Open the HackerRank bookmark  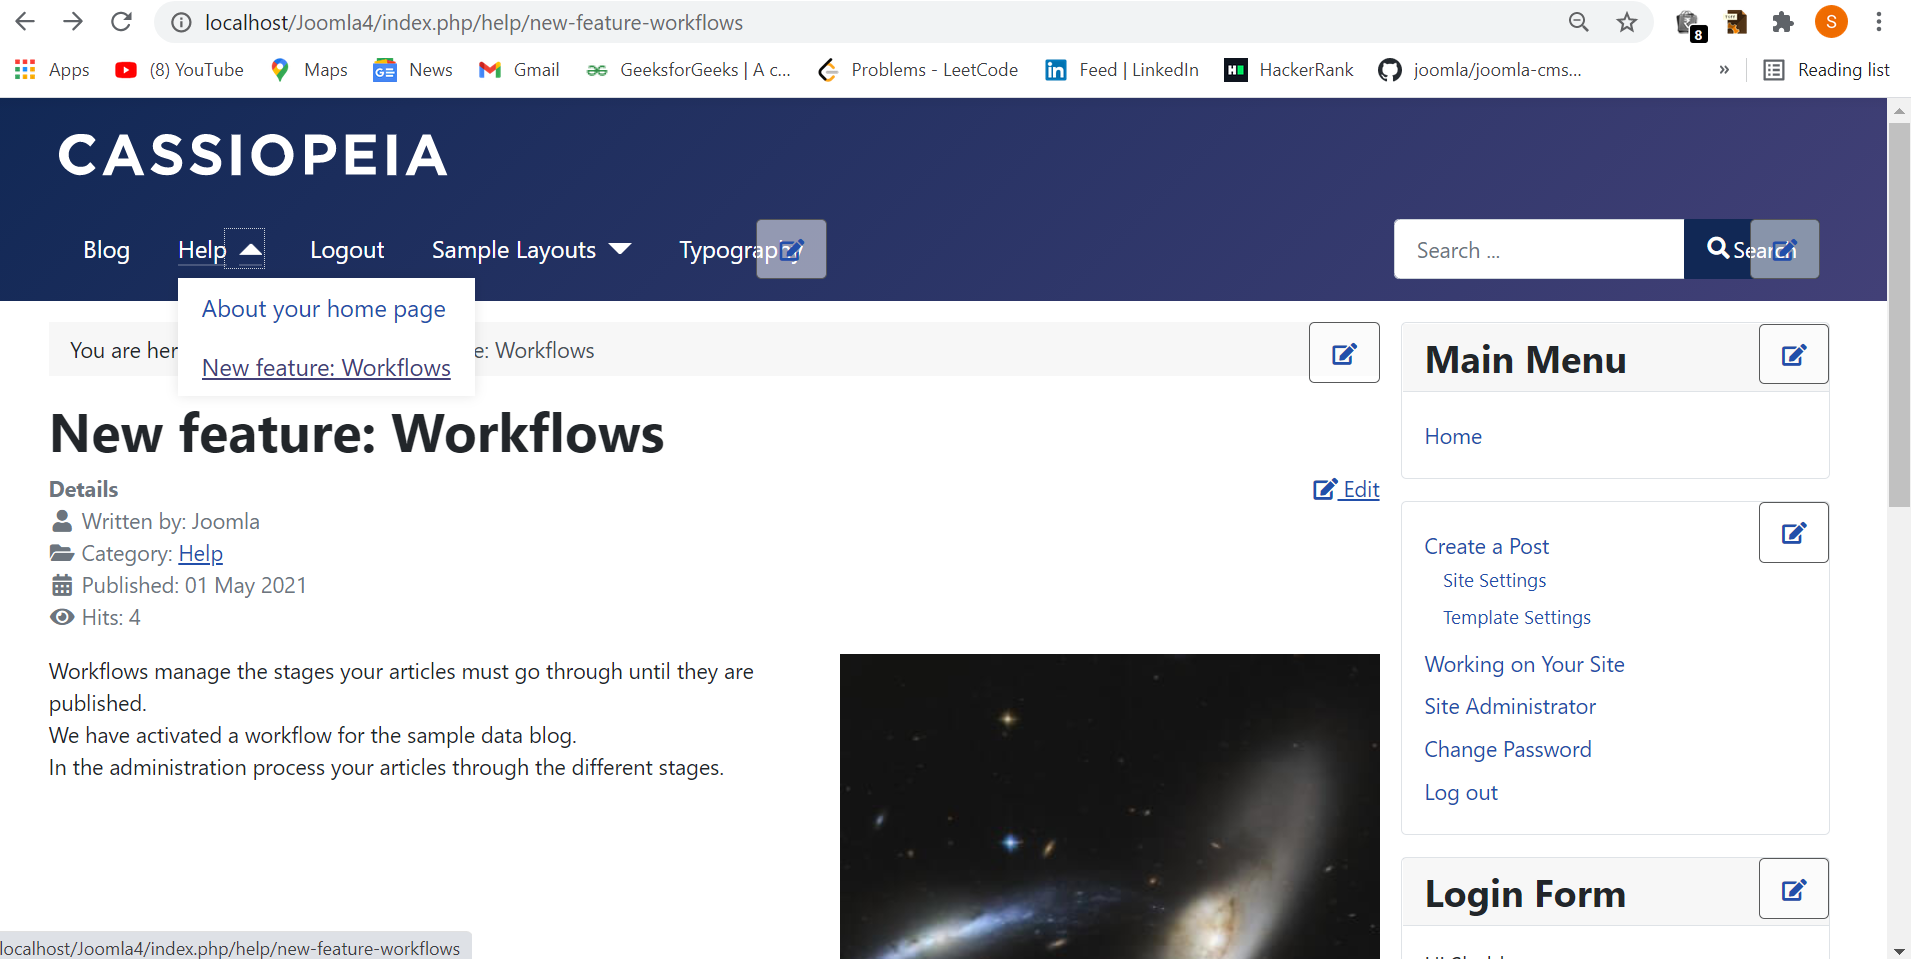coord(1289,70)
